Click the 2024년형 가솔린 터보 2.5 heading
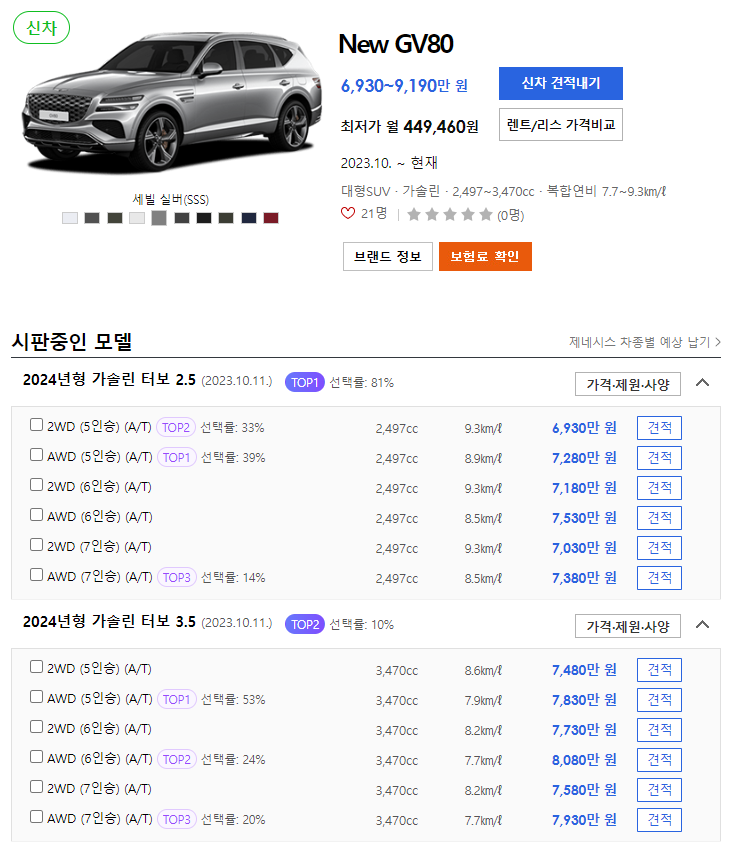 [109, 380]
